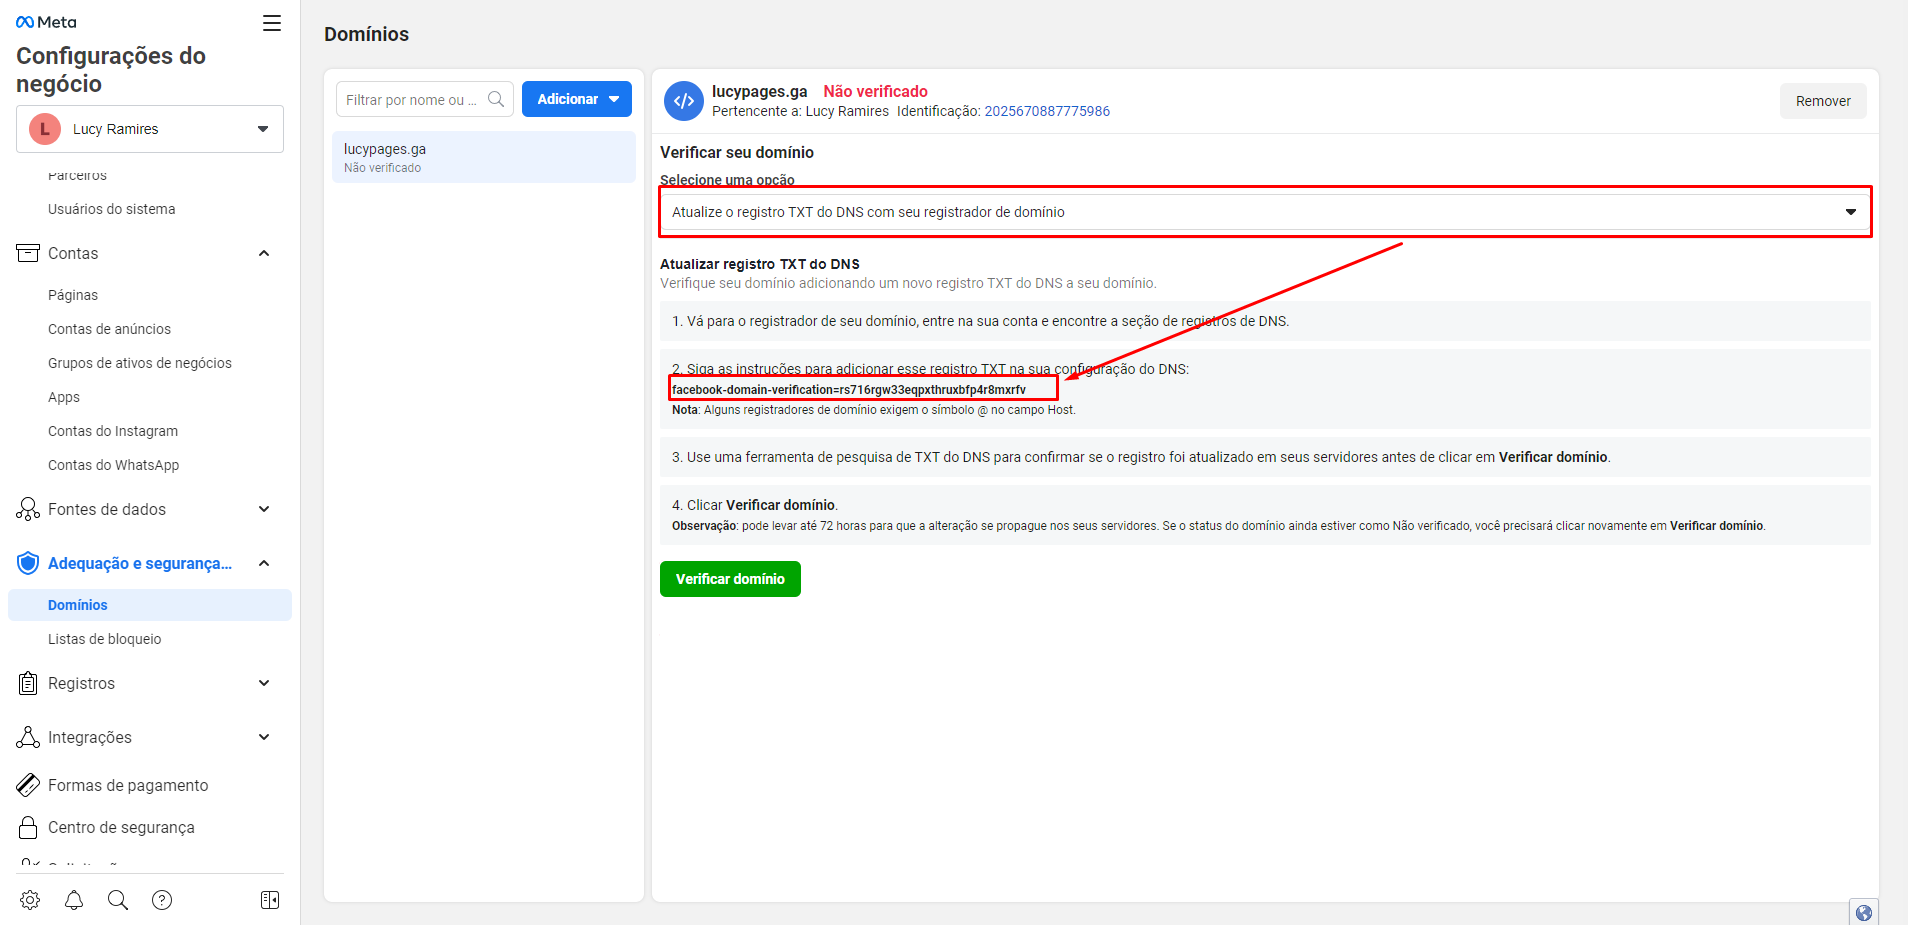Select Apps in the sidebar
The width and height of the screenshot is (1908, 925).
pyautogui.click(x=64, y=397)
